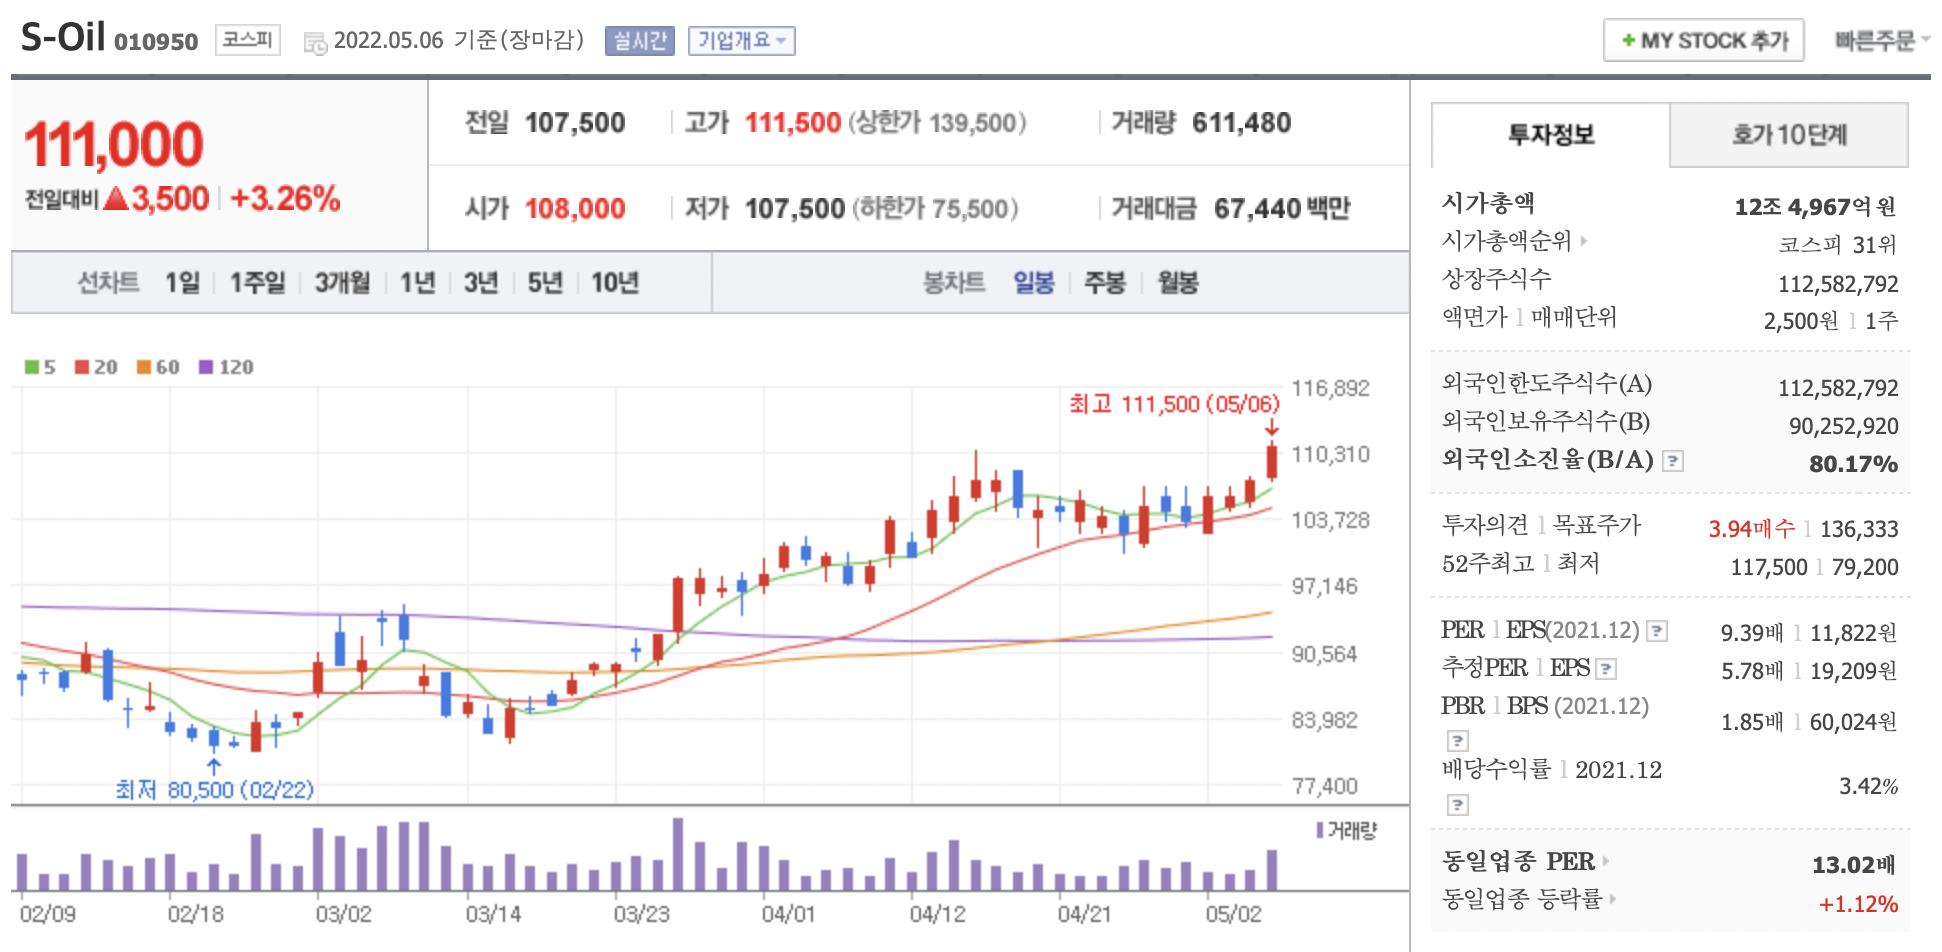
Task: Click the help icon next to 추정PER EPS
Action: click(x=1606, y=669)
